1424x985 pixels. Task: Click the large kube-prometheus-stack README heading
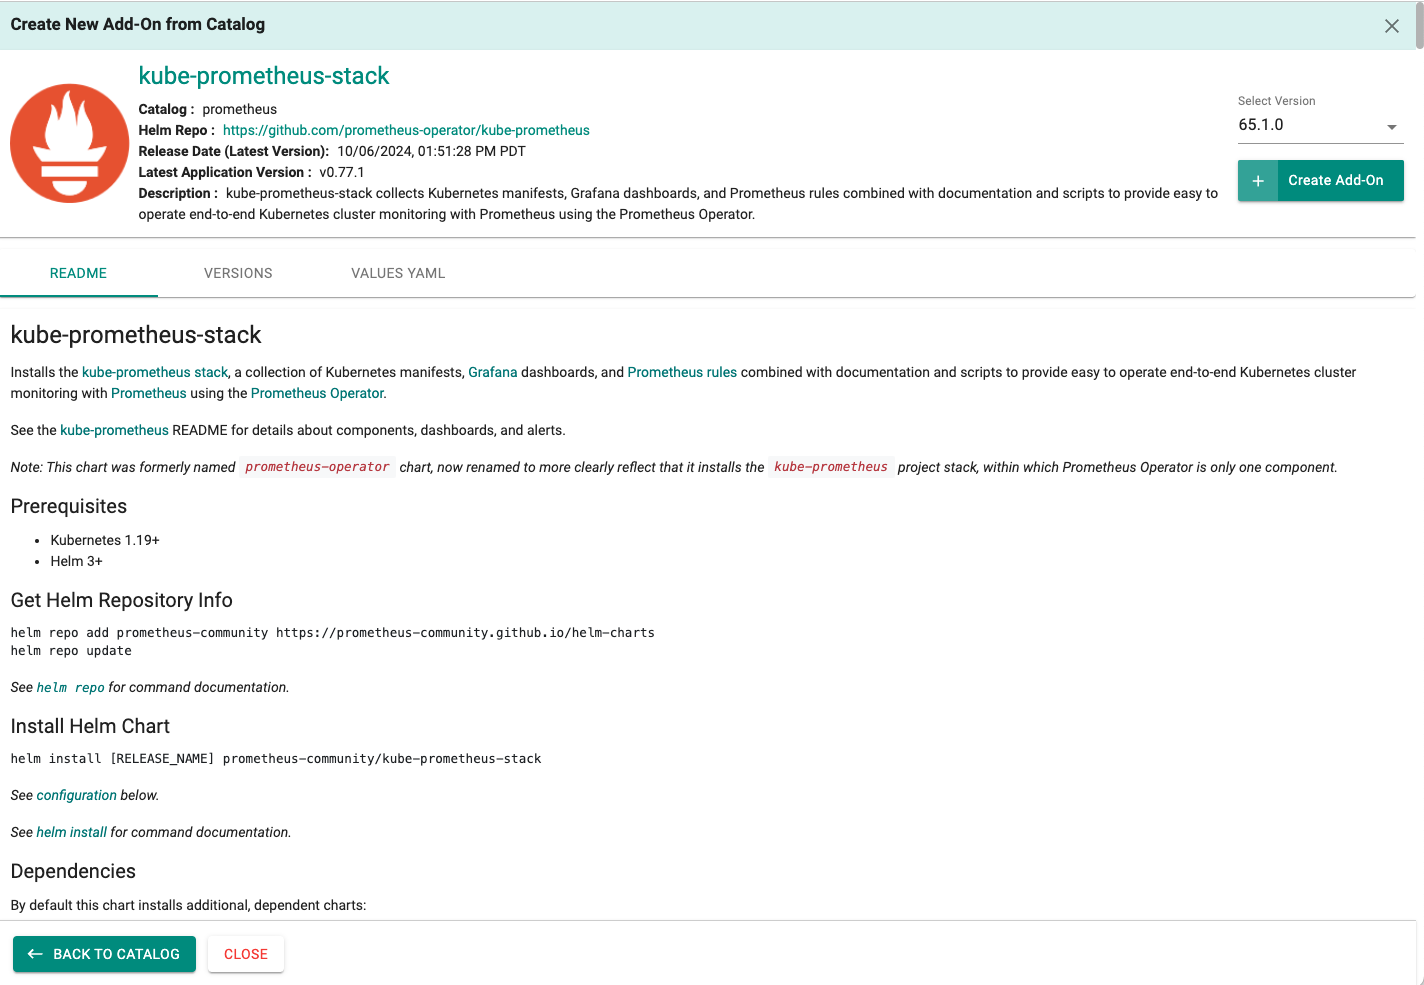[x=136, y=335]
